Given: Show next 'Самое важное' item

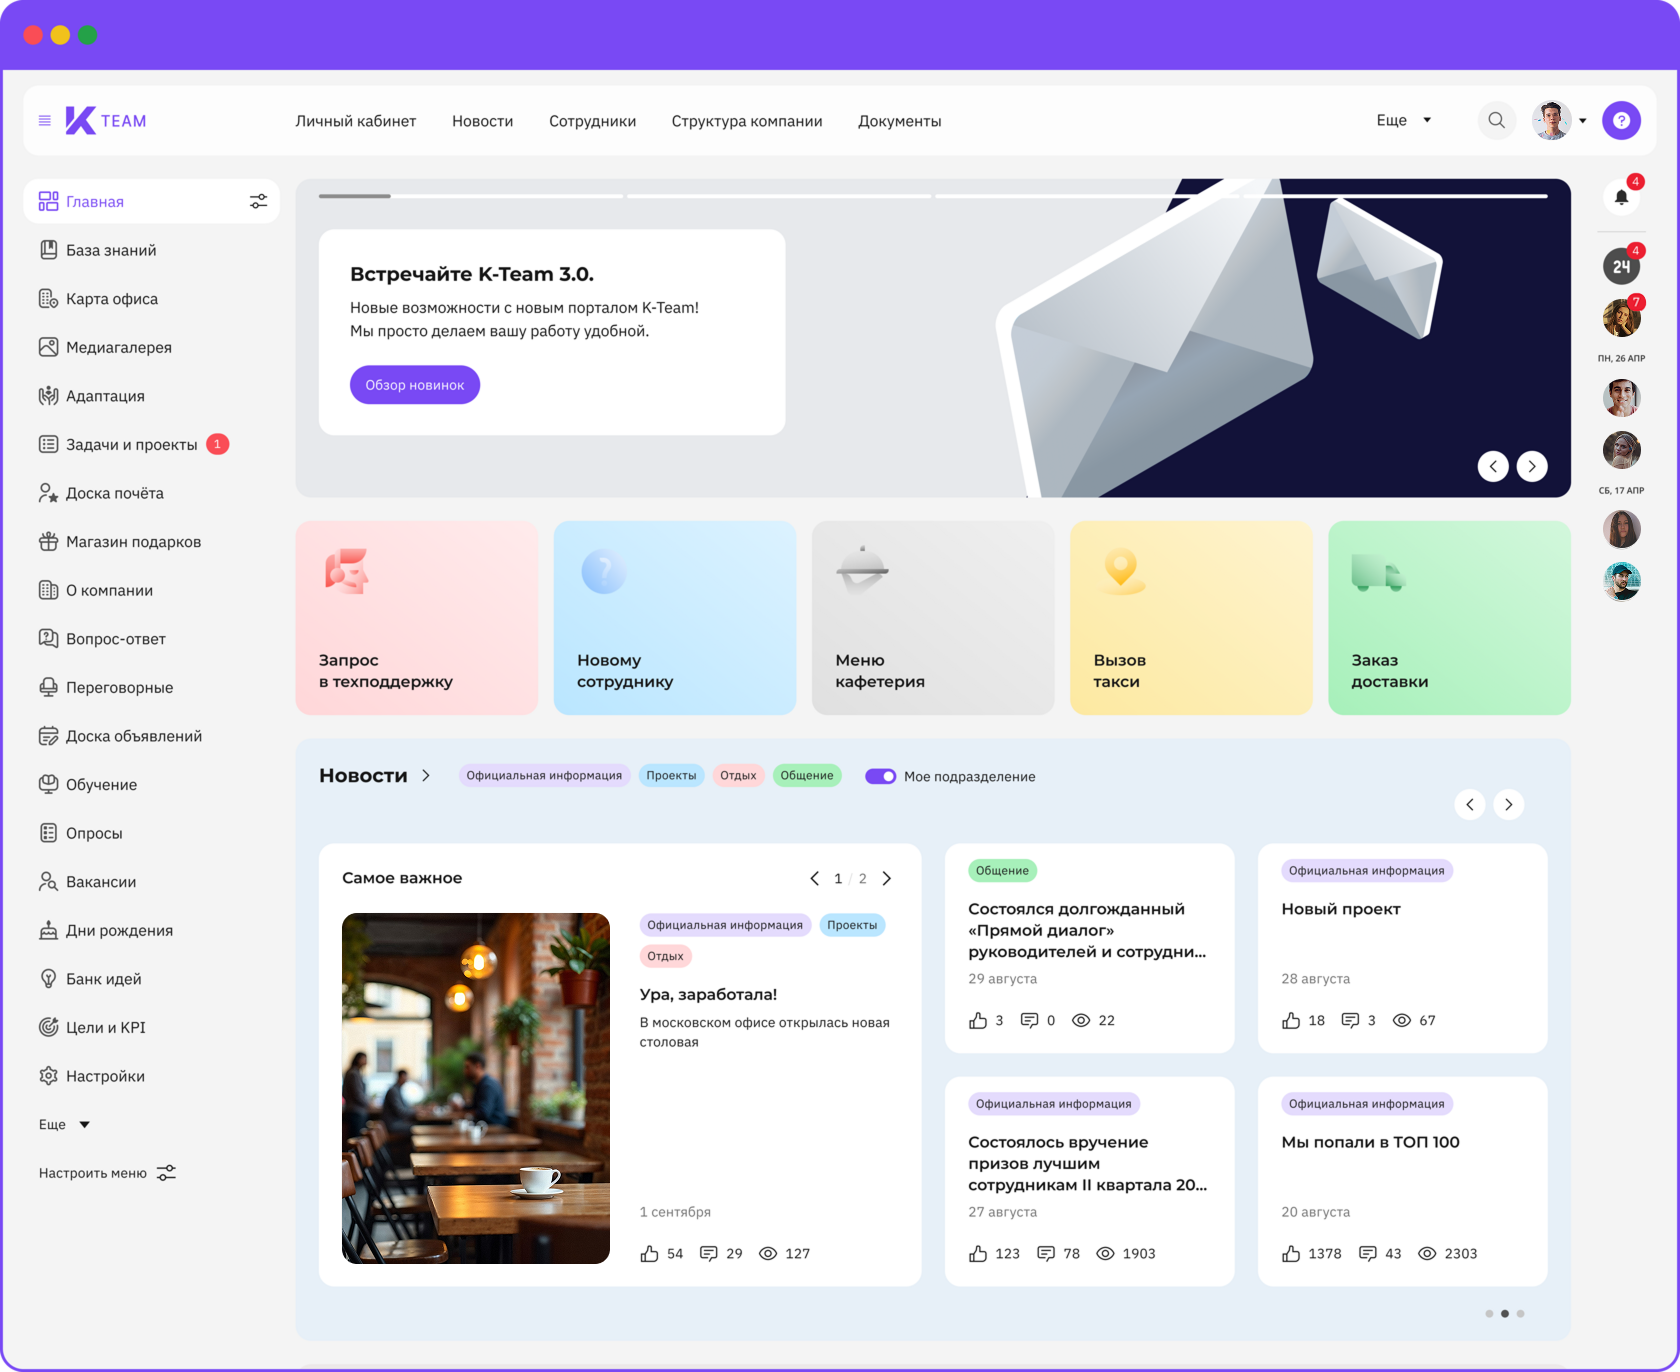Looking at the screenshot, I should click(886, 879).
